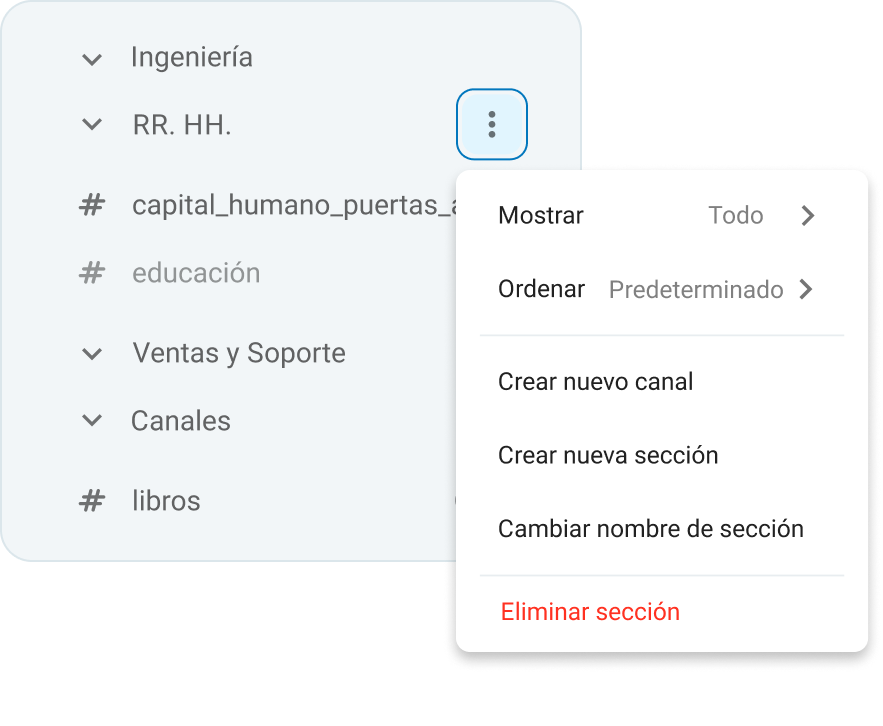
Task: Click Eliminar sección in red text
Action: [x=590, y=611]
